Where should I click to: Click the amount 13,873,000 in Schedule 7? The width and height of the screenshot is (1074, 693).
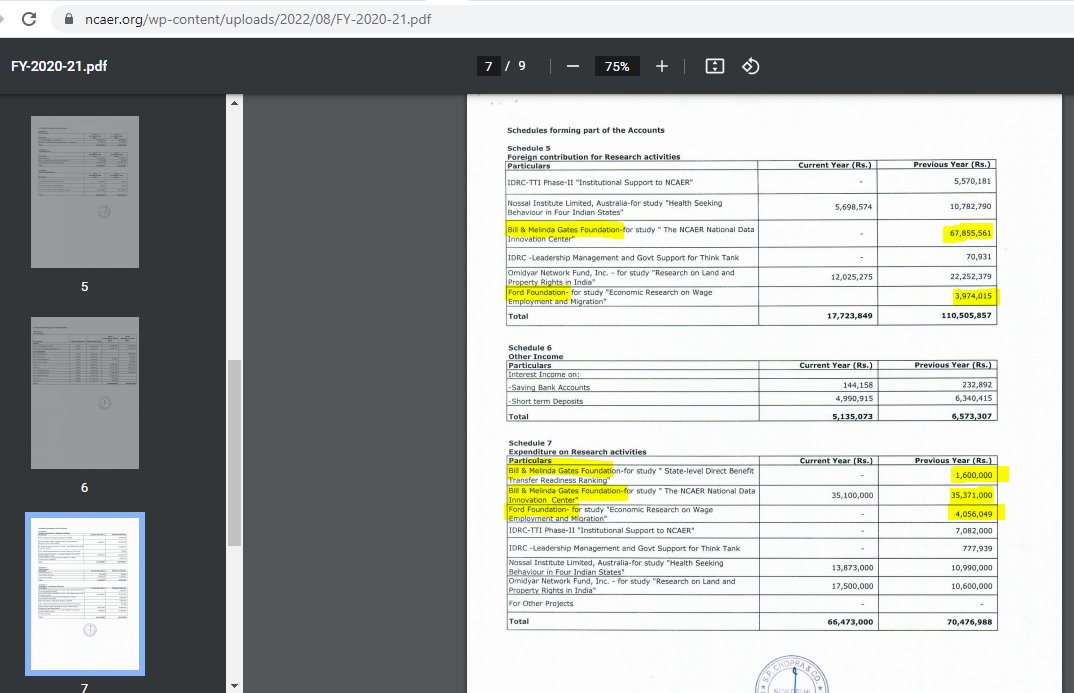pyautogui.click(x=852, y=568)
